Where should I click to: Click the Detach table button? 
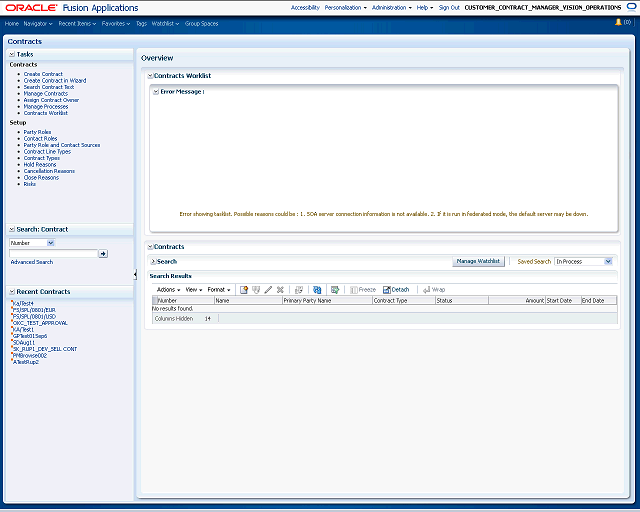click(x=396, y=290)
